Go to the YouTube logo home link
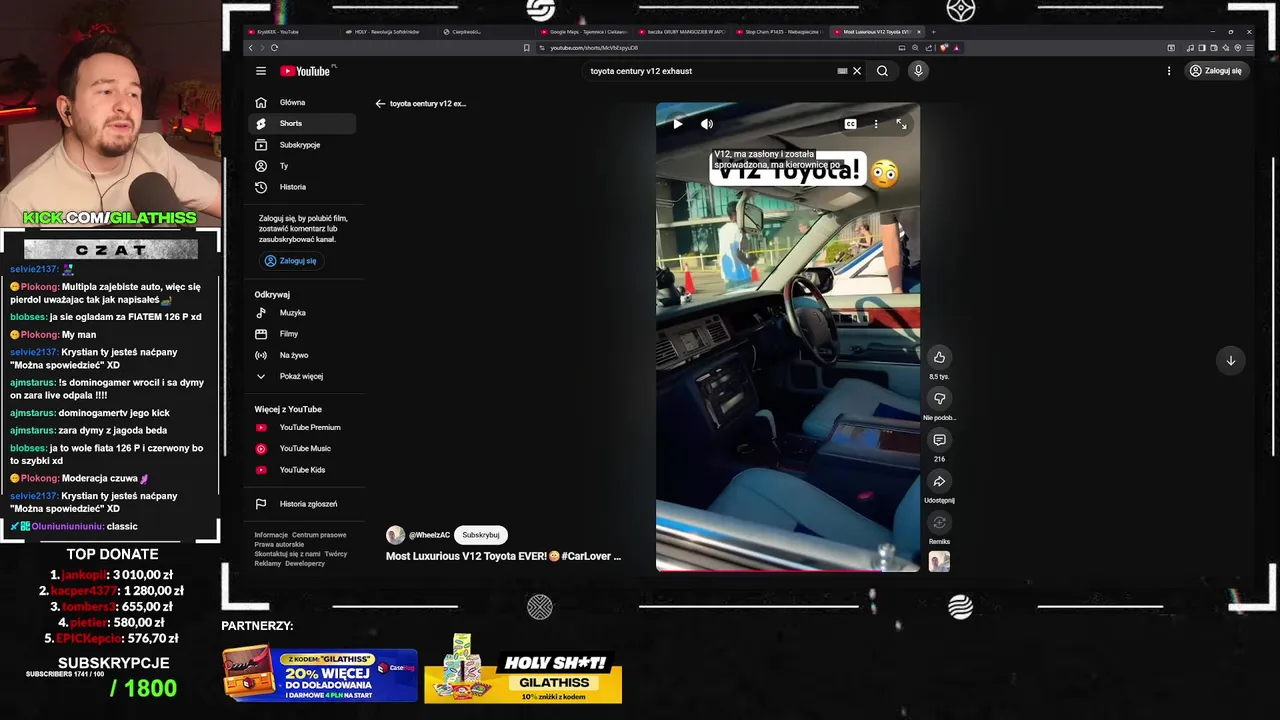Viewport: 1280px width, 720px height. click(x=307, y=71)
